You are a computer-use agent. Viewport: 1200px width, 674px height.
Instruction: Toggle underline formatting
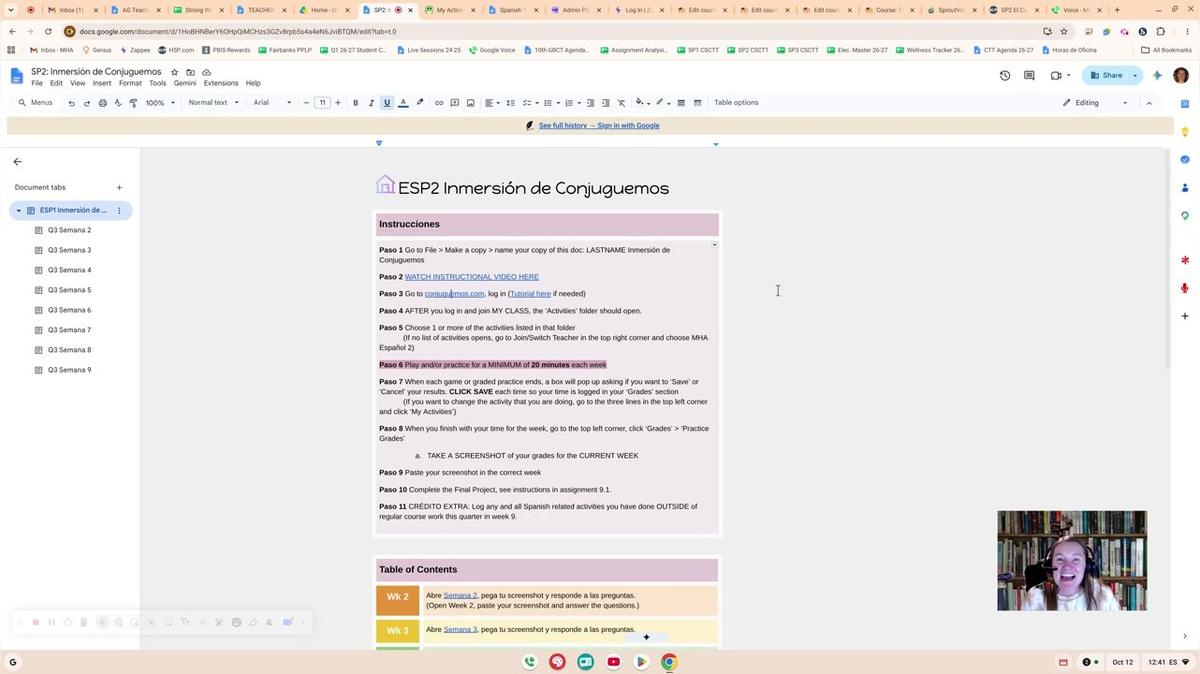(387, 103)
